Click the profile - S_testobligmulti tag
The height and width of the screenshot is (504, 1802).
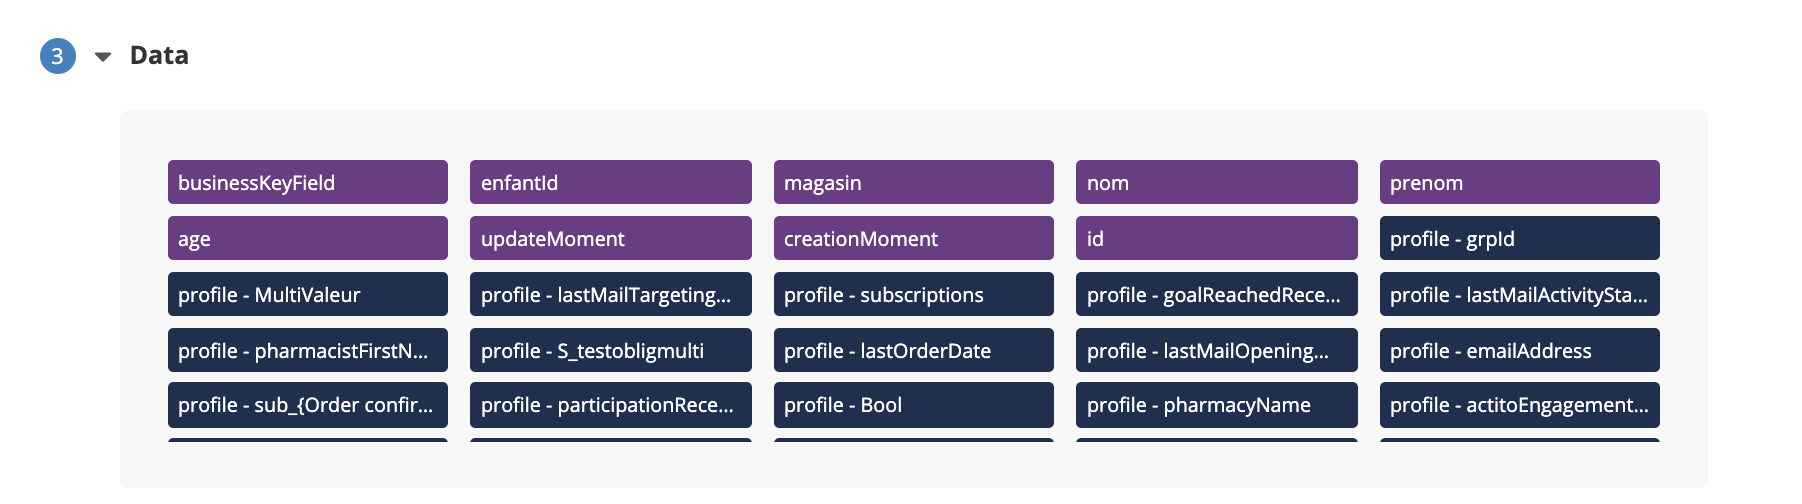pyautogui.click(x=610, y=351)
